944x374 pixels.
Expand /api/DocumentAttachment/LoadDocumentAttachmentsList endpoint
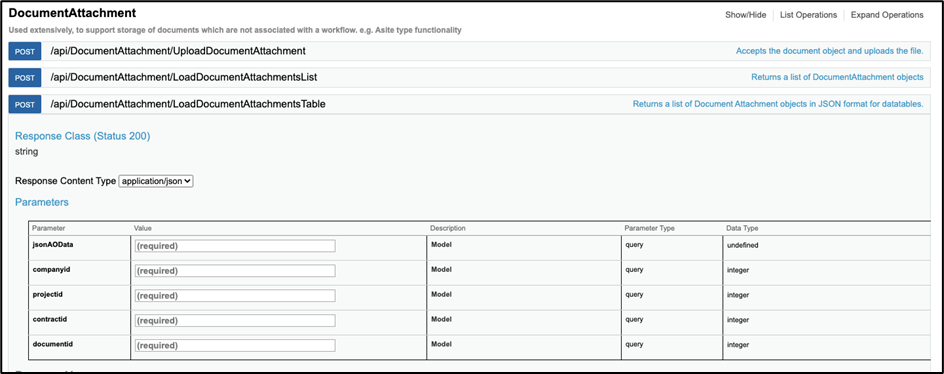(184, 78)
